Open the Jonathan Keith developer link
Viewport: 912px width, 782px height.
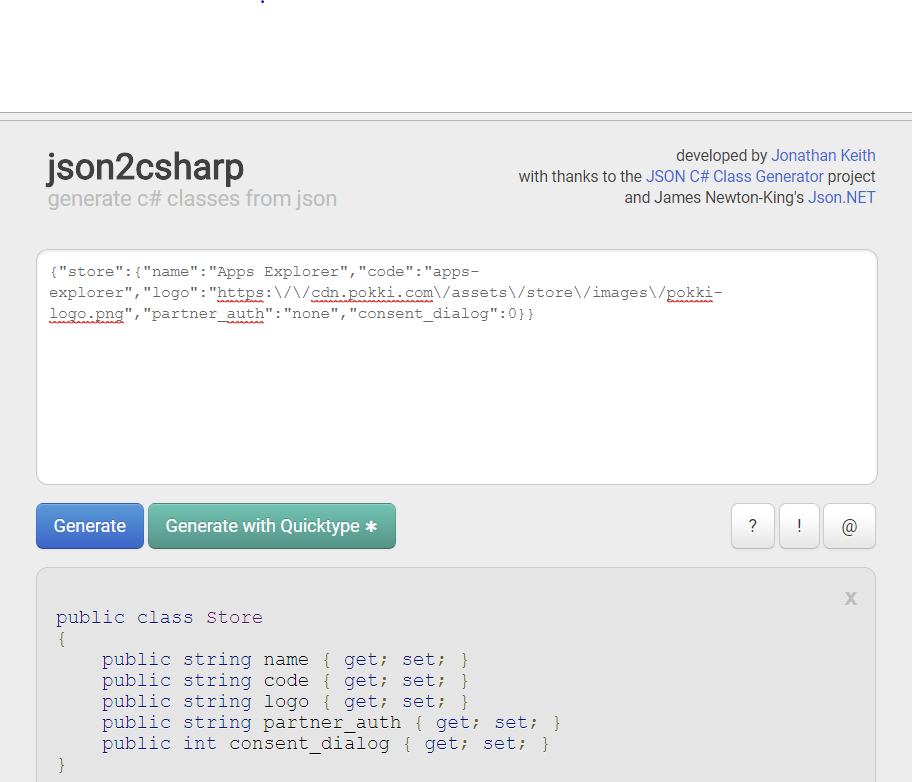[823, 155]
